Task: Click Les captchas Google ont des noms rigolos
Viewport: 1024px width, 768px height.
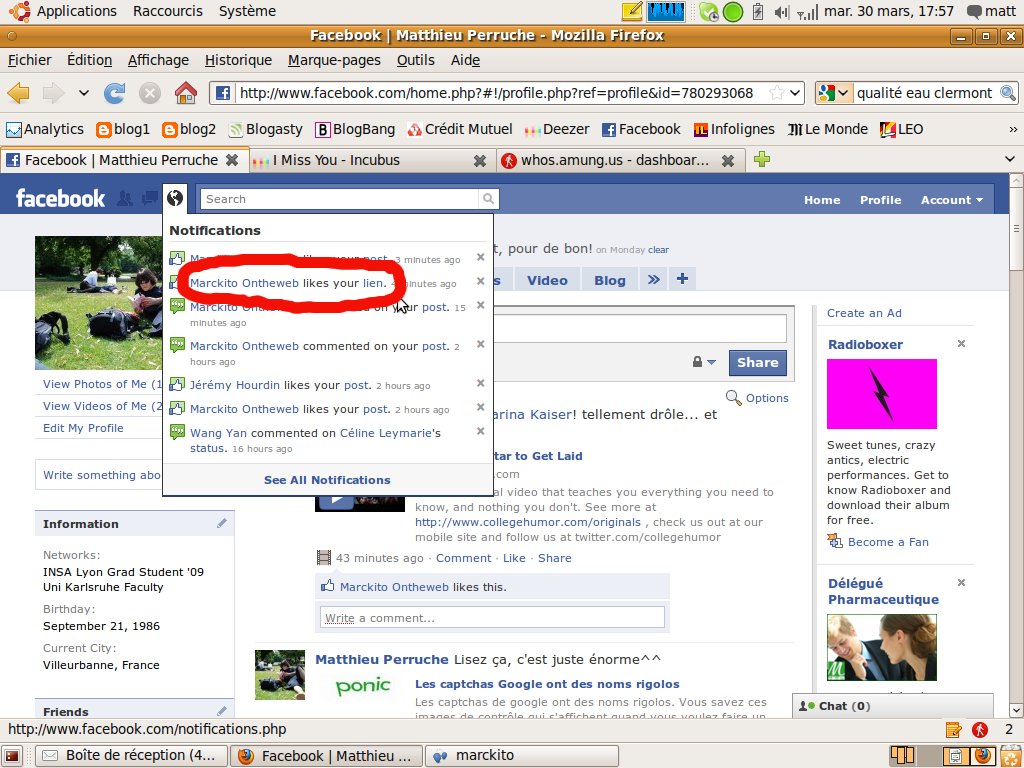Action: click(547, 684)
